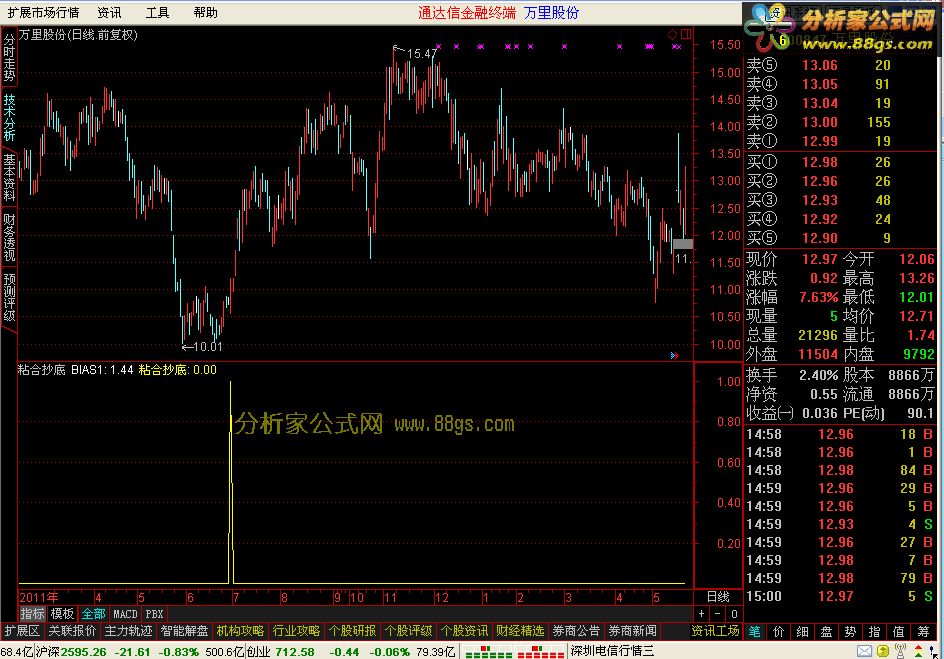Viewport: 944px width, 659px height.
Task: Select the 盘 tab in the quote panel
Action: point(826,631)
